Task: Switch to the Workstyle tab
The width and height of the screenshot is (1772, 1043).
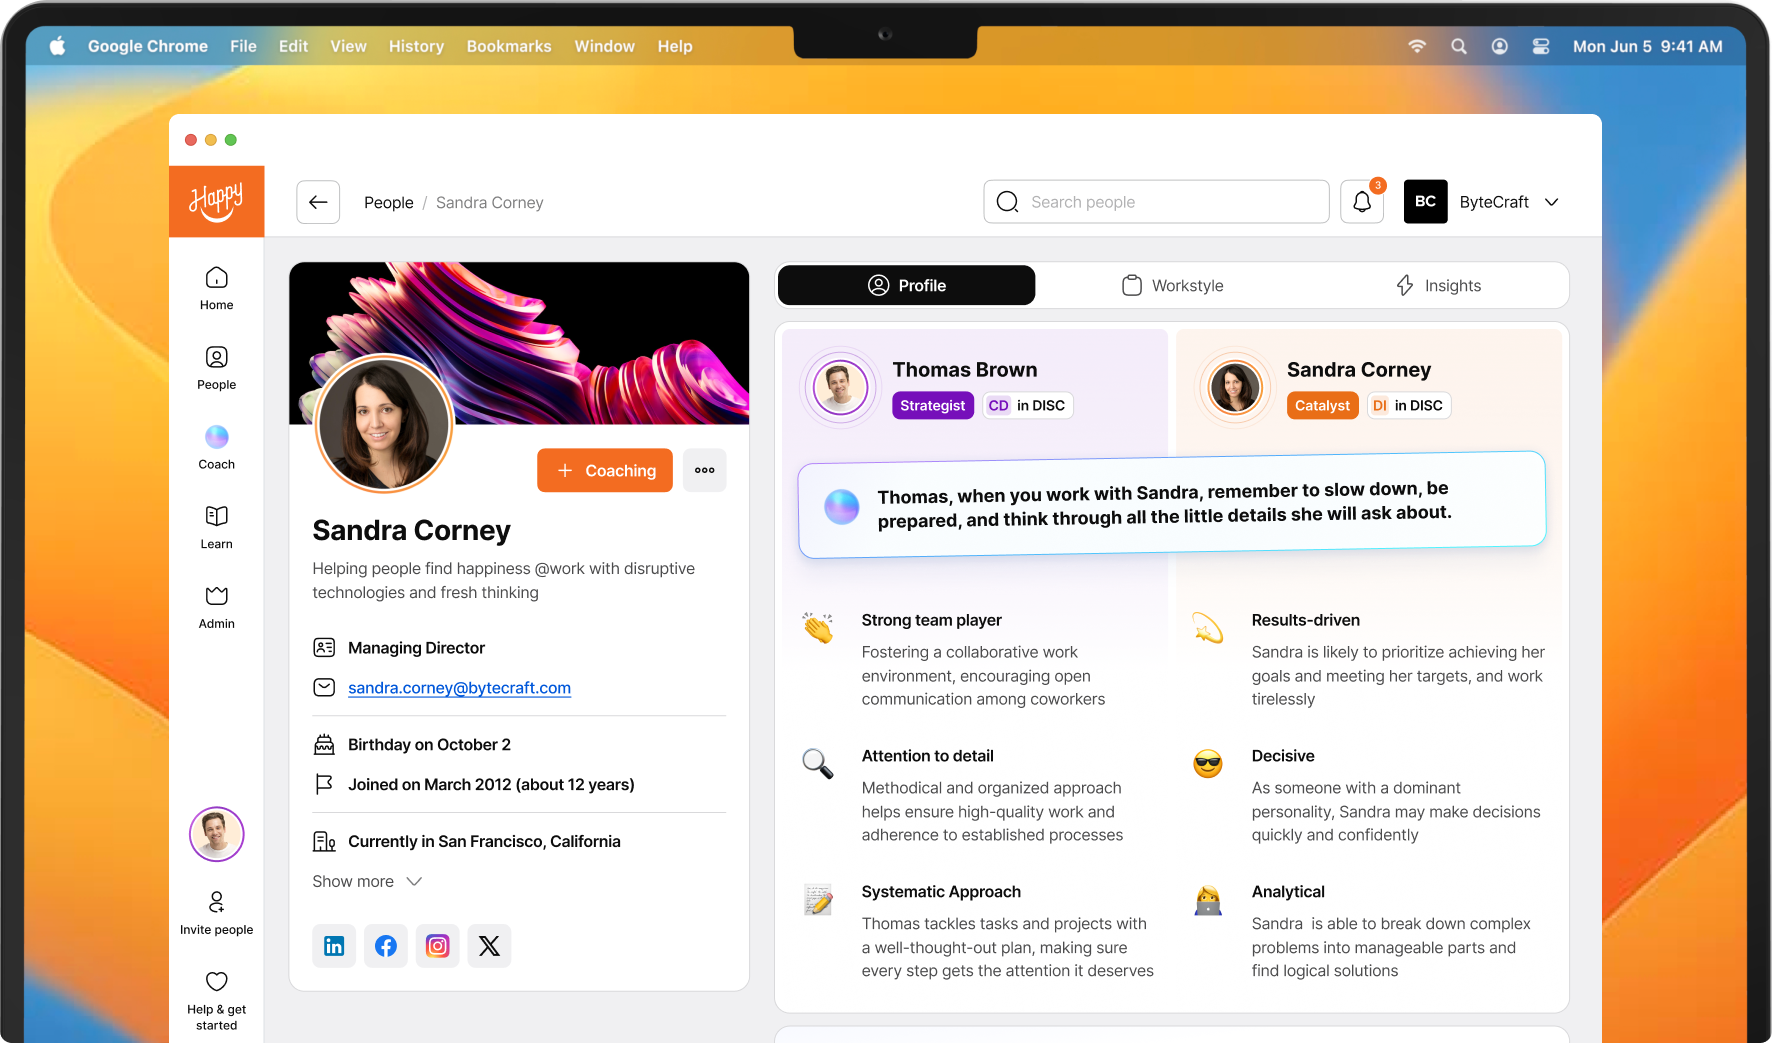Action: pyautogui.click(x=1172, y=285)
